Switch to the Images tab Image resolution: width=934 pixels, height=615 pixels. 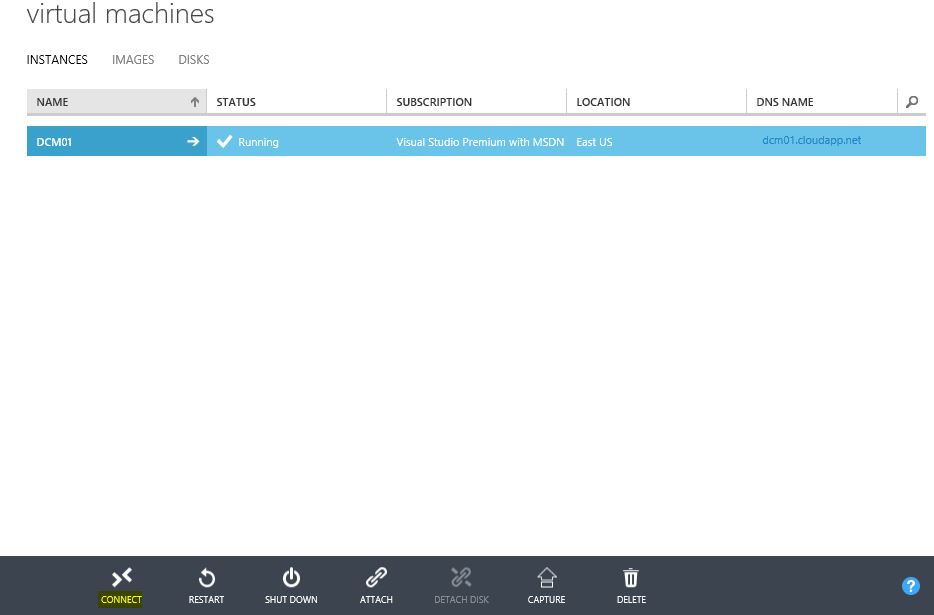tap(133, 60)
